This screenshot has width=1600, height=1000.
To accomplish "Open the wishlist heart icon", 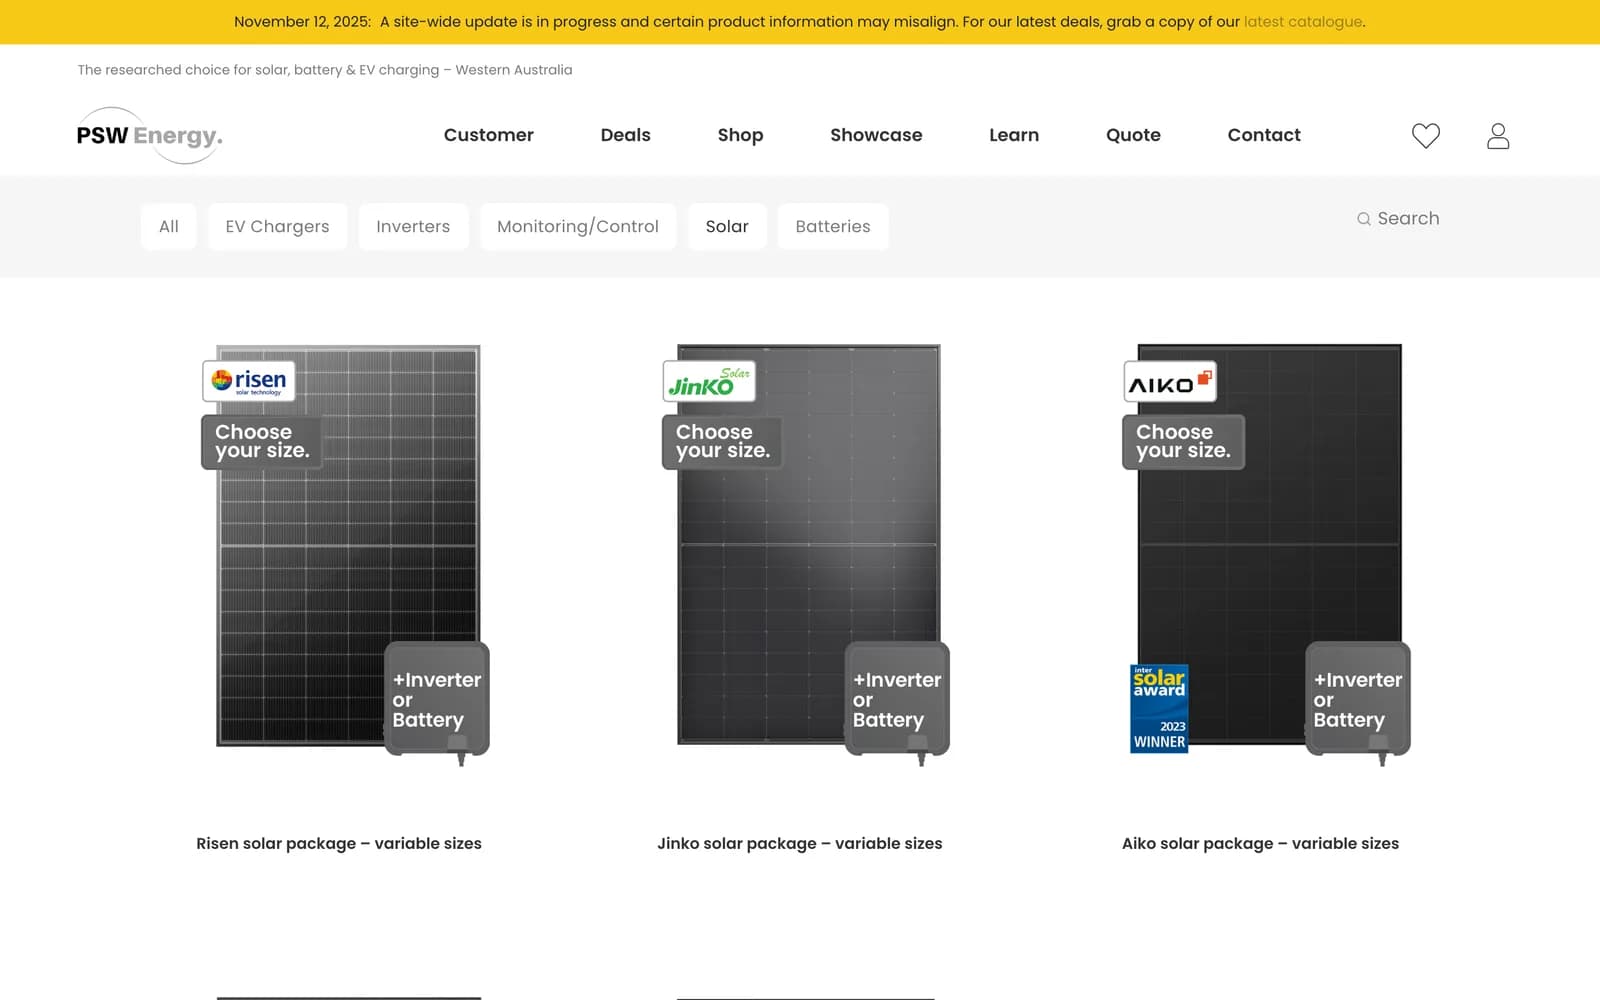I will click(x=1425, y=135).
